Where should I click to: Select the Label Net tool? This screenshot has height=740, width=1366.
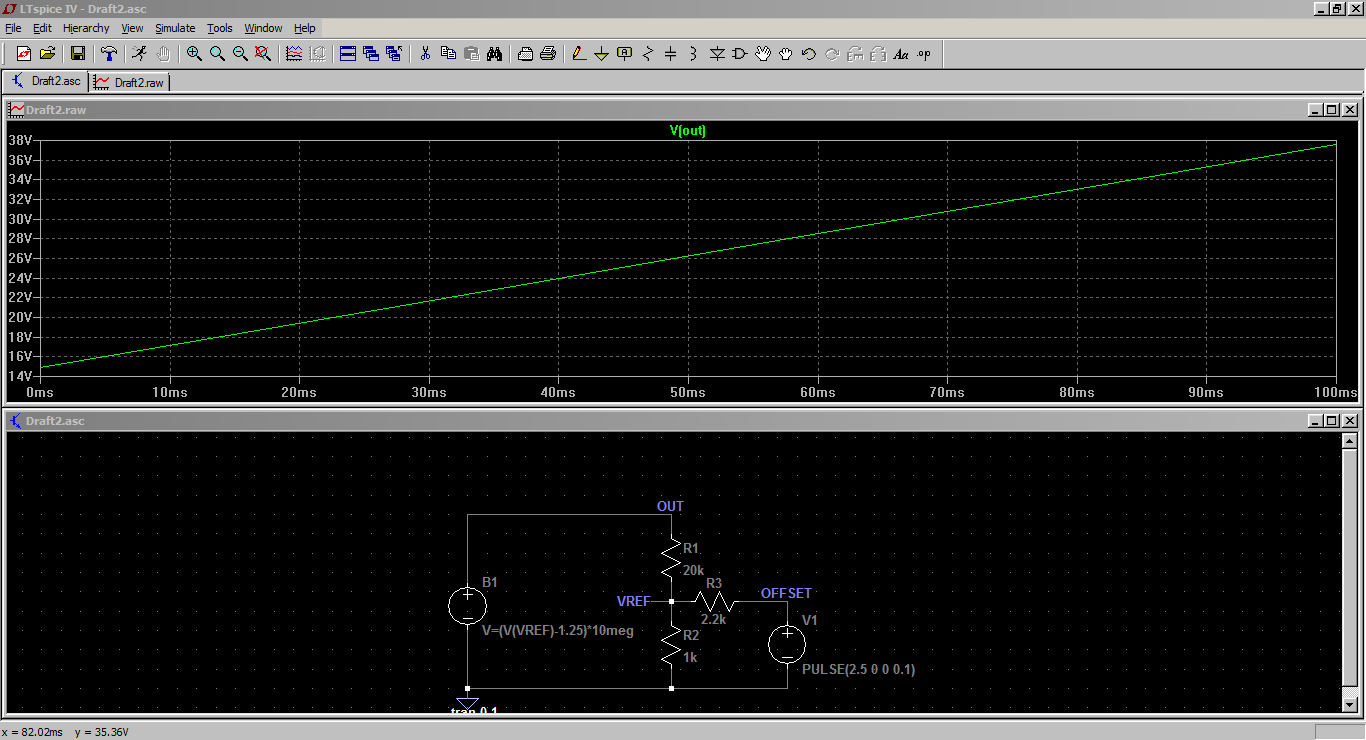pos(625,54)
